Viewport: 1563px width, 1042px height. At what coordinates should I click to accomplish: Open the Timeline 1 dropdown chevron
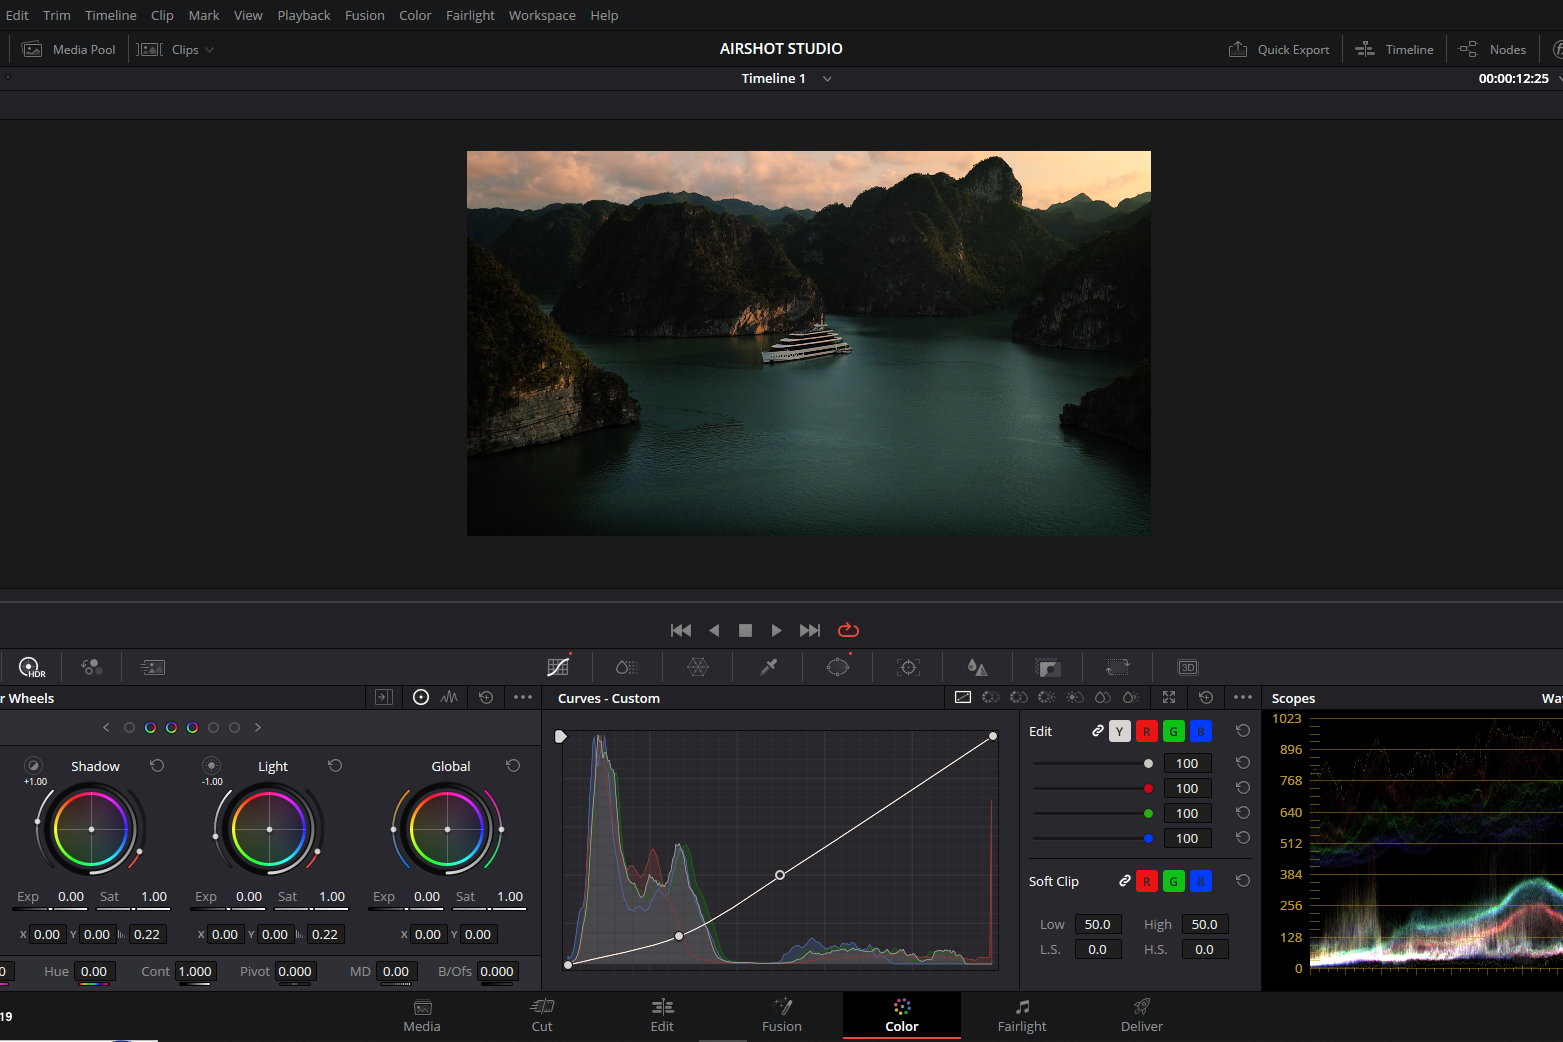click(827, 79)
